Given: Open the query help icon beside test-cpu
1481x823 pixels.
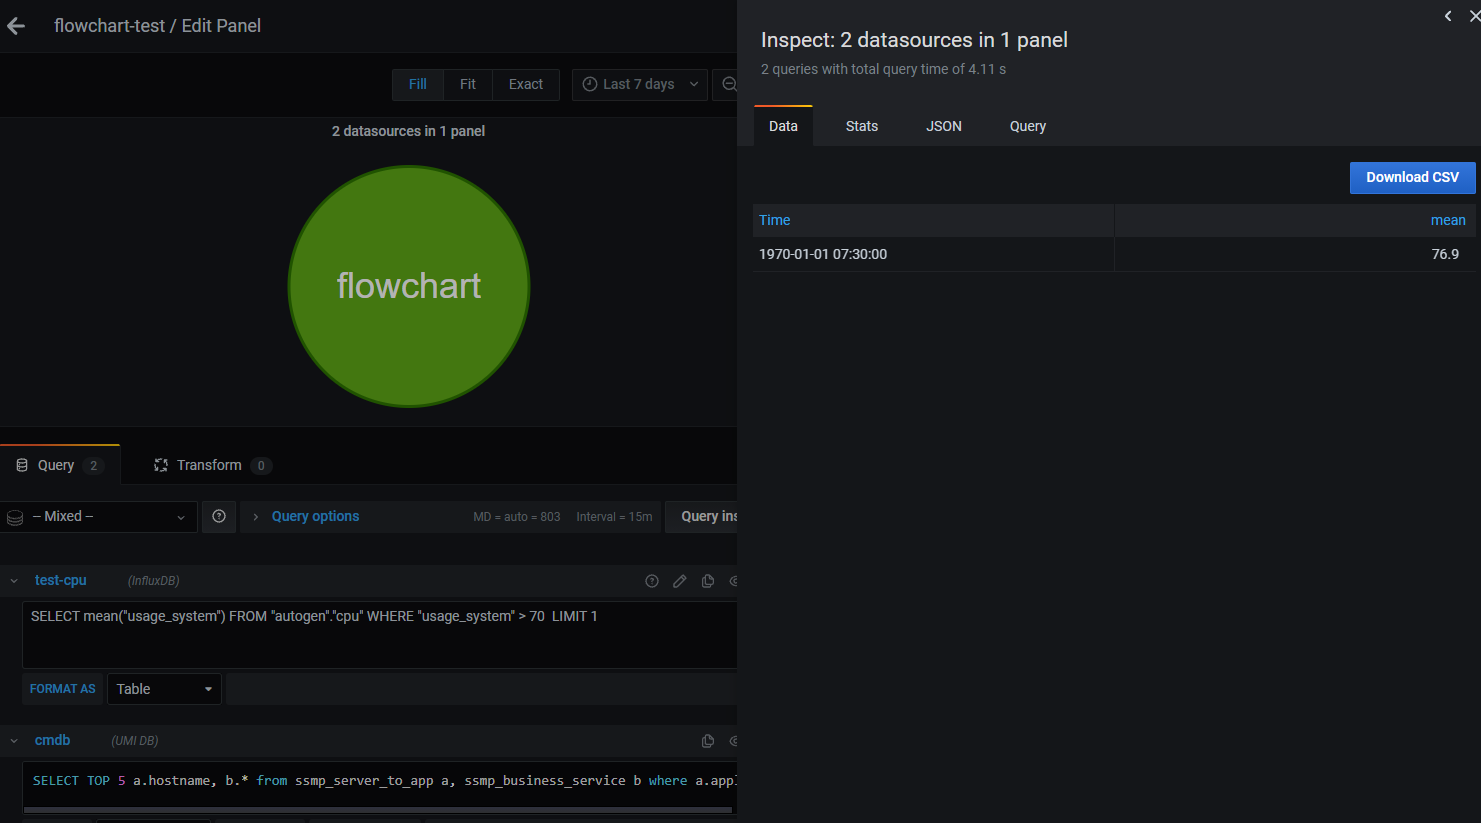Looking at the screenshot, I should (652, 581).
